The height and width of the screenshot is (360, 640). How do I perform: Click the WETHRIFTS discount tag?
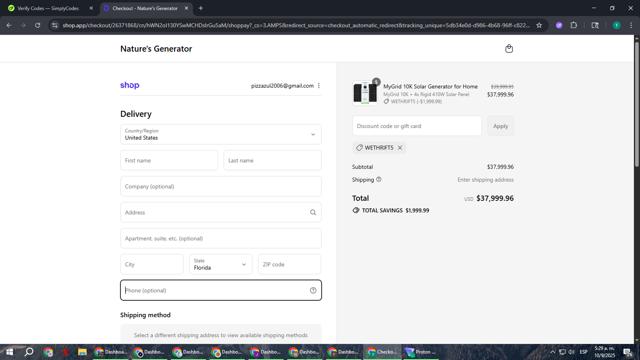click(379, 148)
